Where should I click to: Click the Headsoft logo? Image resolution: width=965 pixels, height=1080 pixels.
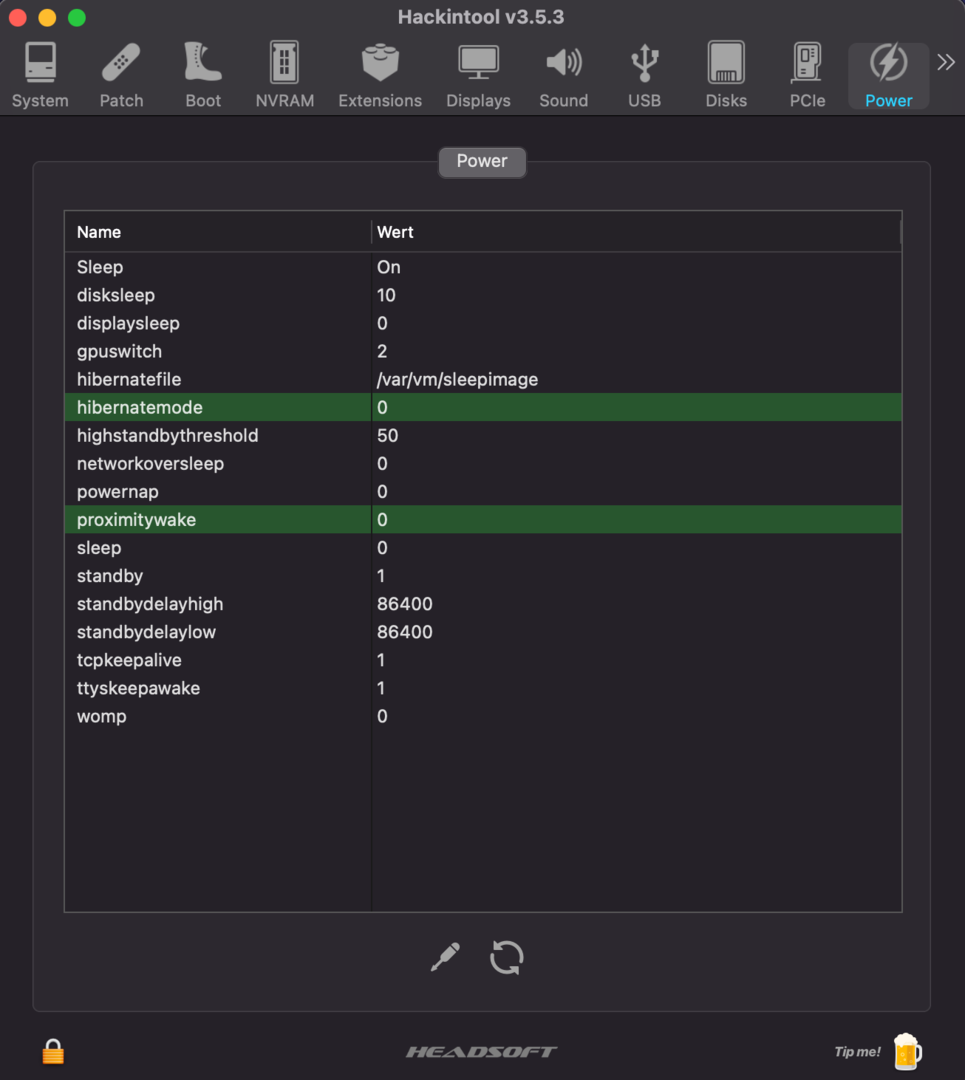(x=481, y=1052)
